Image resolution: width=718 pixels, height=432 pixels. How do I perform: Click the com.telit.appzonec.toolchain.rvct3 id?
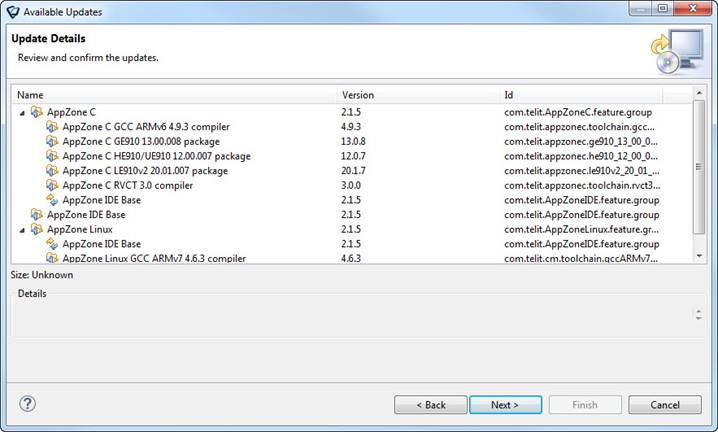(582, 186)
